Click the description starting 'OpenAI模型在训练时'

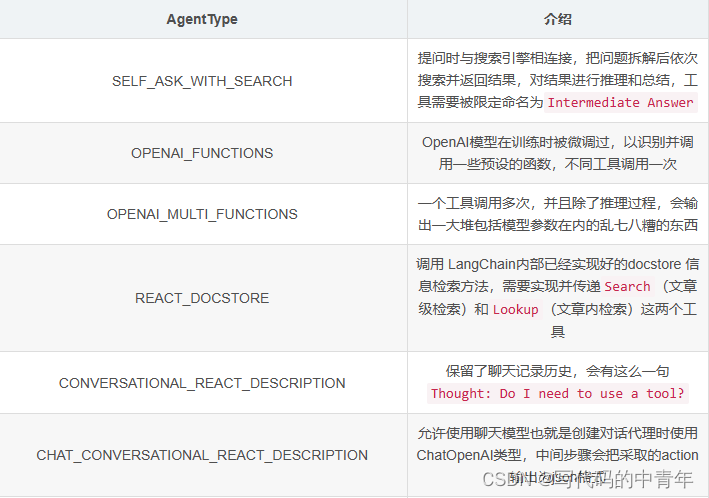[x=558, y=153]
